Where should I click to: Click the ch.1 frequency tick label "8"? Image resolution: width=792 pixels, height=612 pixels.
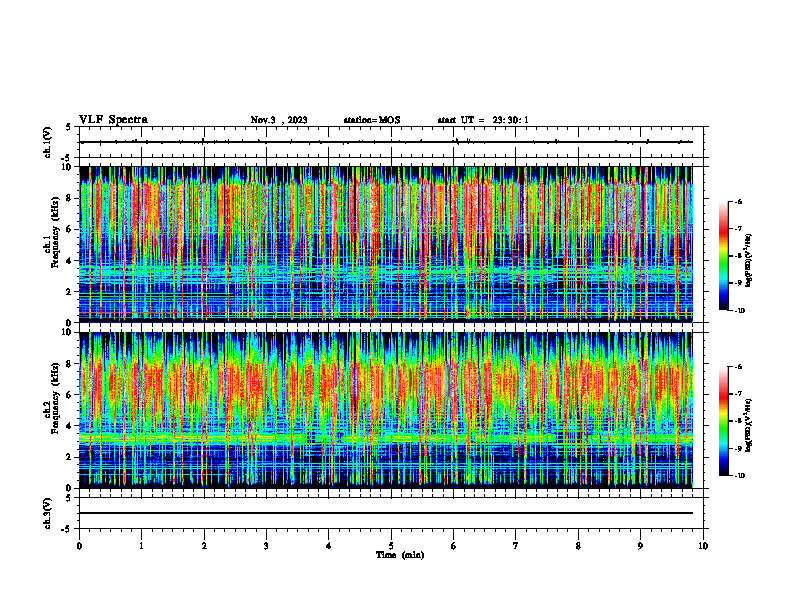pyautogui.click(x=70, y=198)
